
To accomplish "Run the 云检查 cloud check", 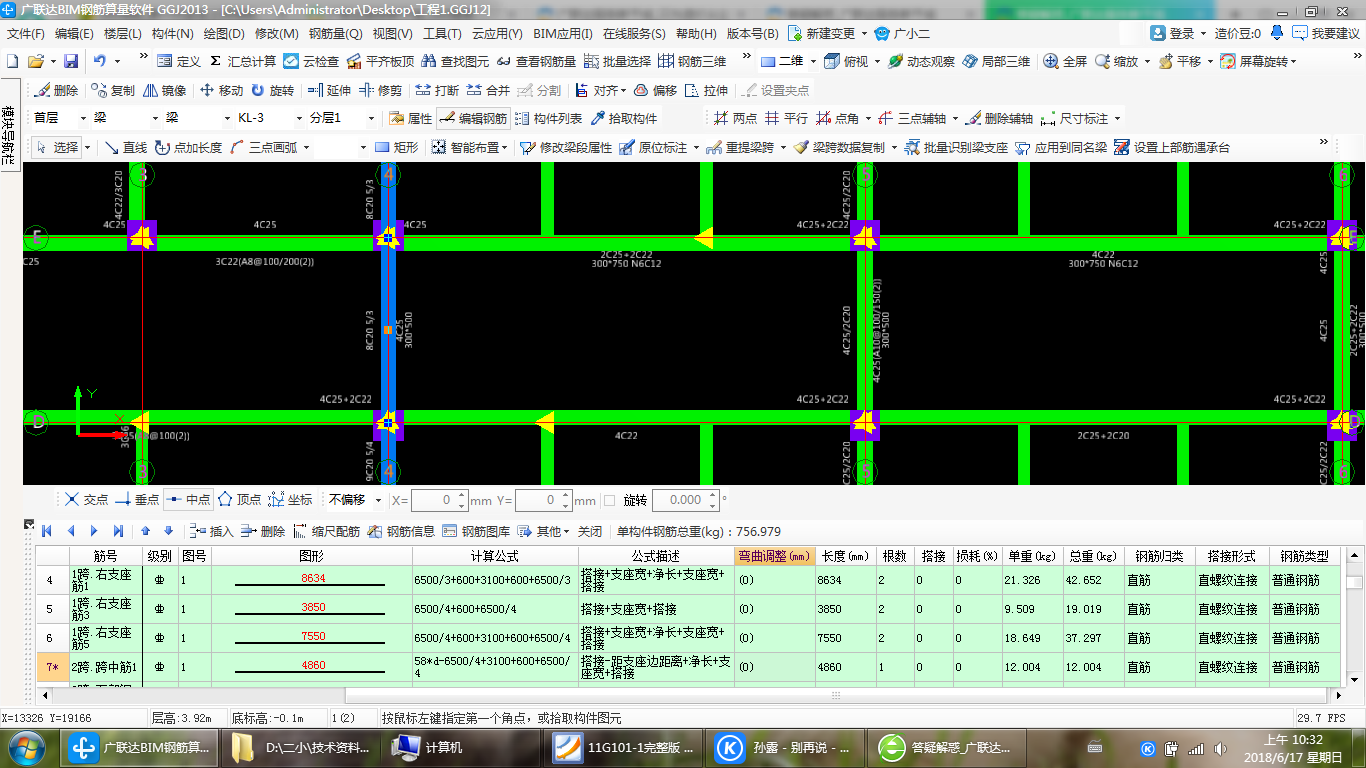I will pos(311,61).
